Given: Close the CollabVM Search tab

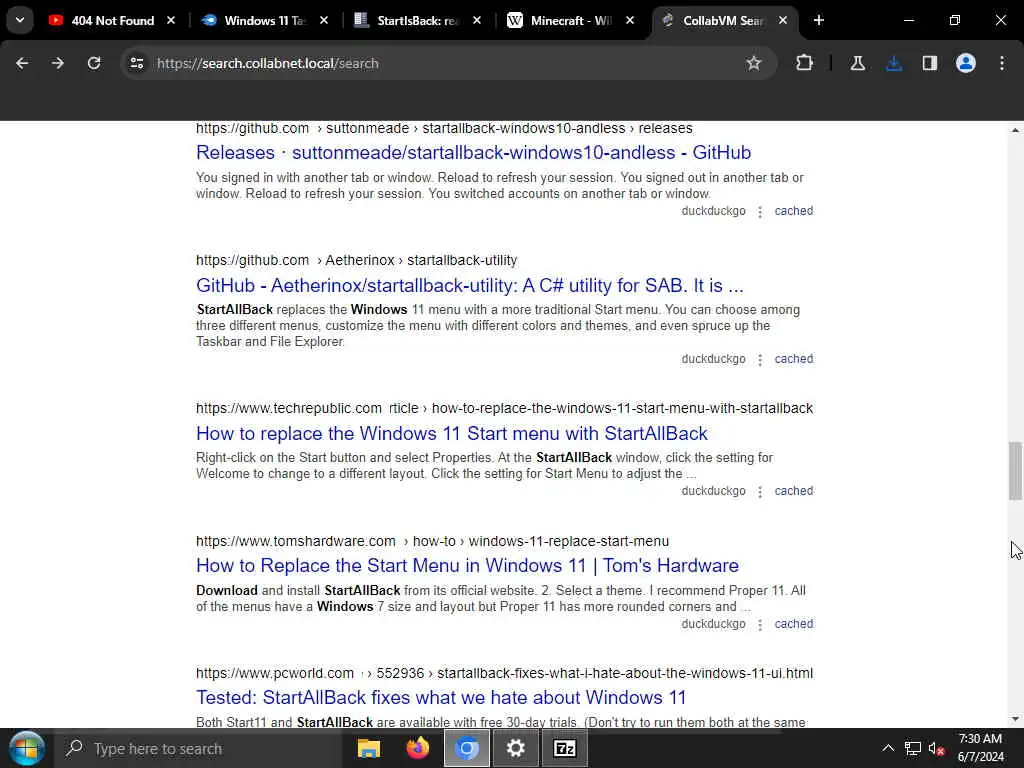Looking at the screenshot, I should 783,21.
